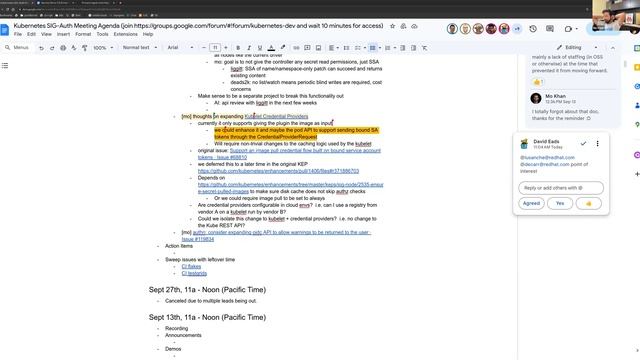The width and height of the screenshot is (640, 360).
Task: Undo the last edit
Action: coord(41,48)
